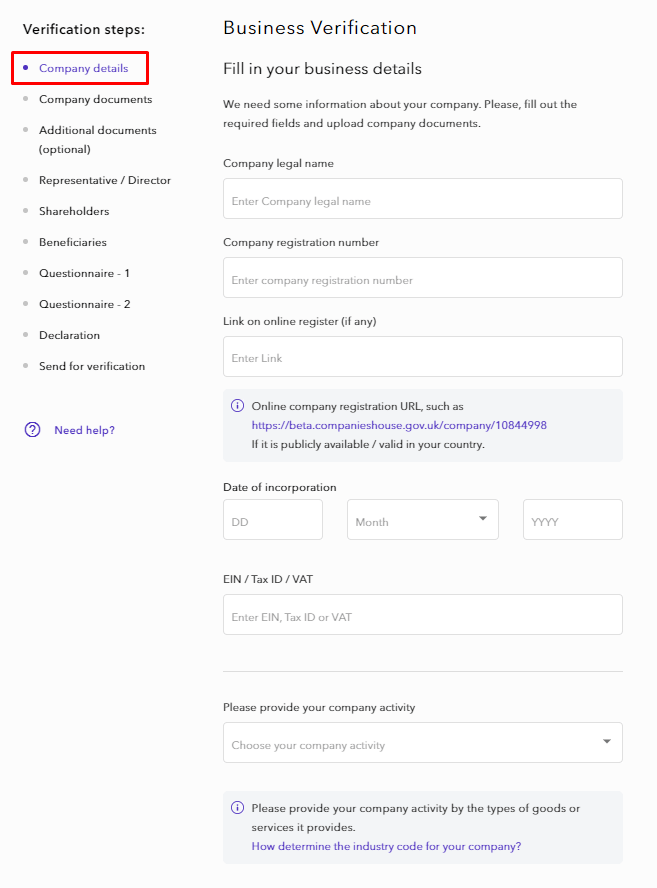Go to Company details step
This screenshot has width=657, height=888.
83,68
